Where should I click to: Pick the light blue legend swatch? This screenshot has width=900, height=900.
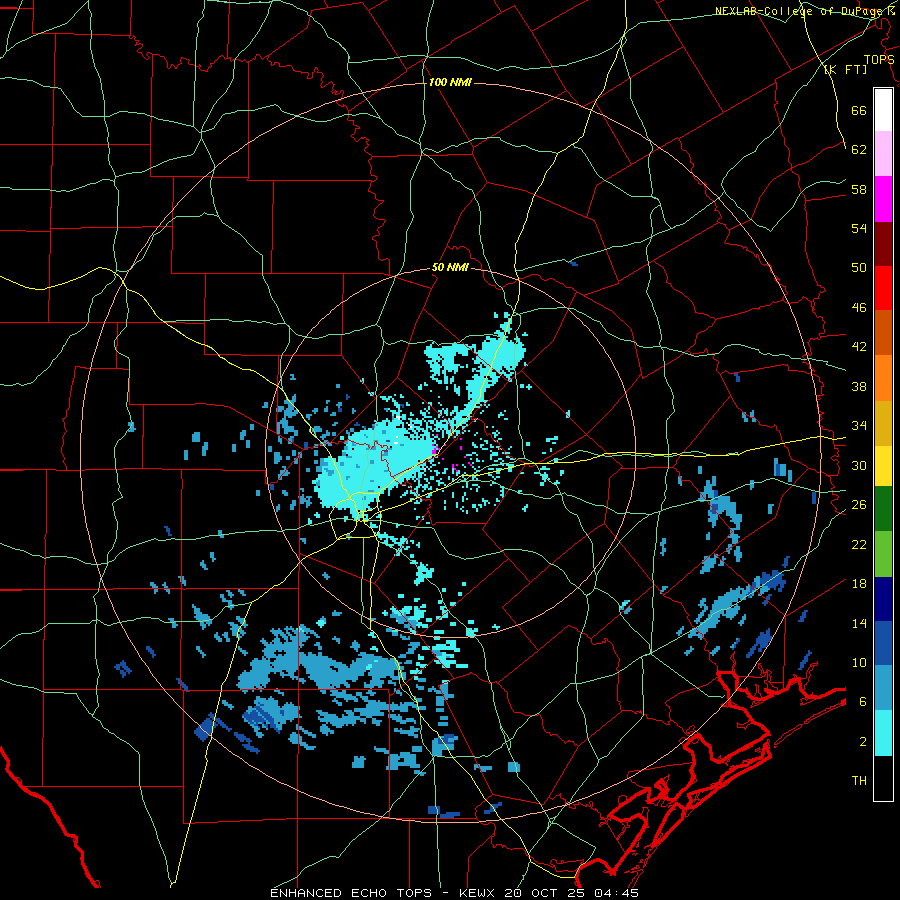coord(883,688)
